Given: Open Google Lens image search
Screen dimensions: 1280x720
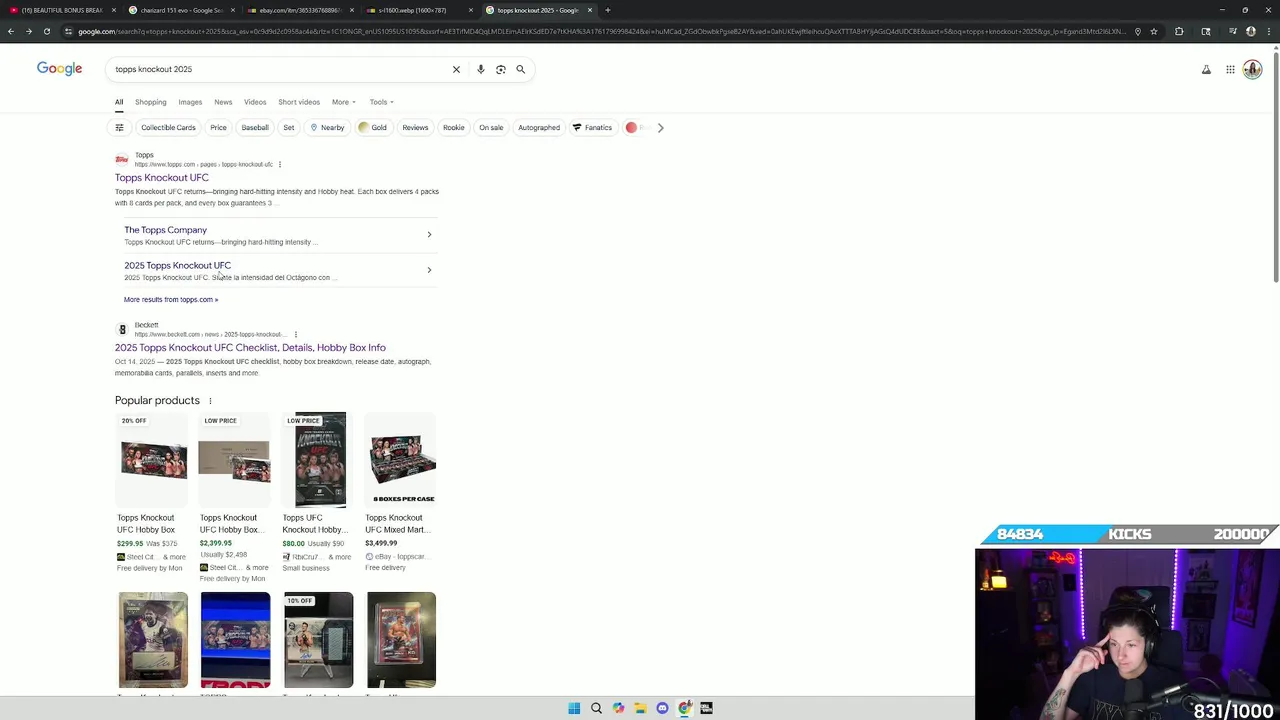Looking at the screenshot, I should click(x=501, y=69).
